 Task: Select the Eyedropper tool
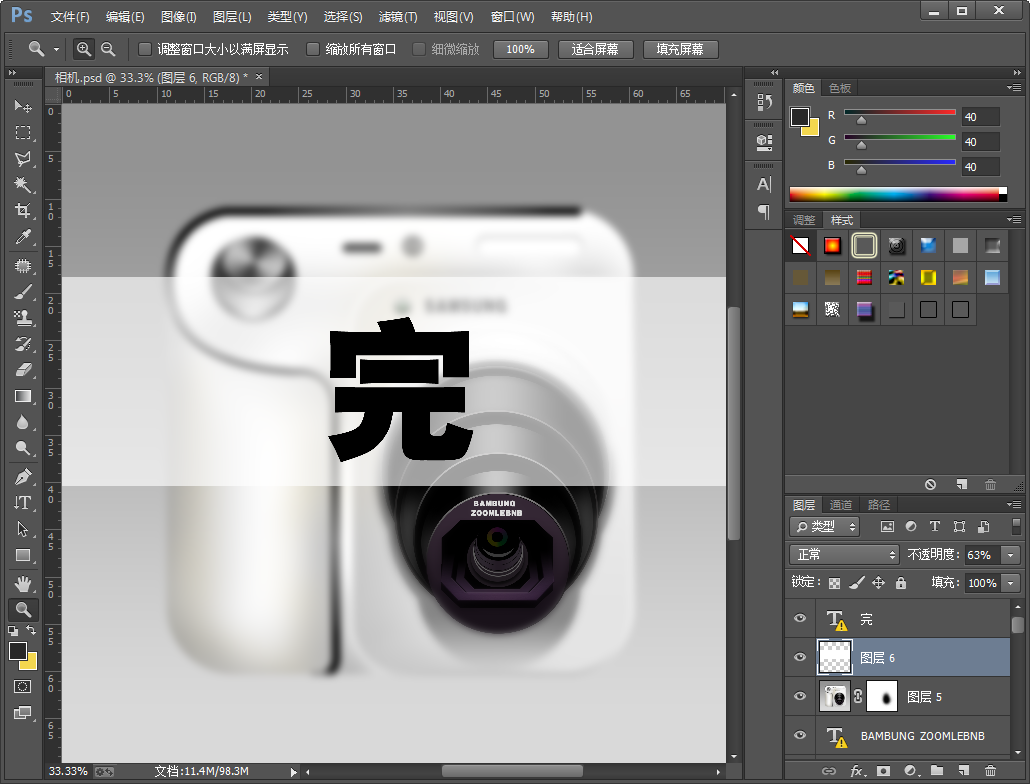click(23, 237)
